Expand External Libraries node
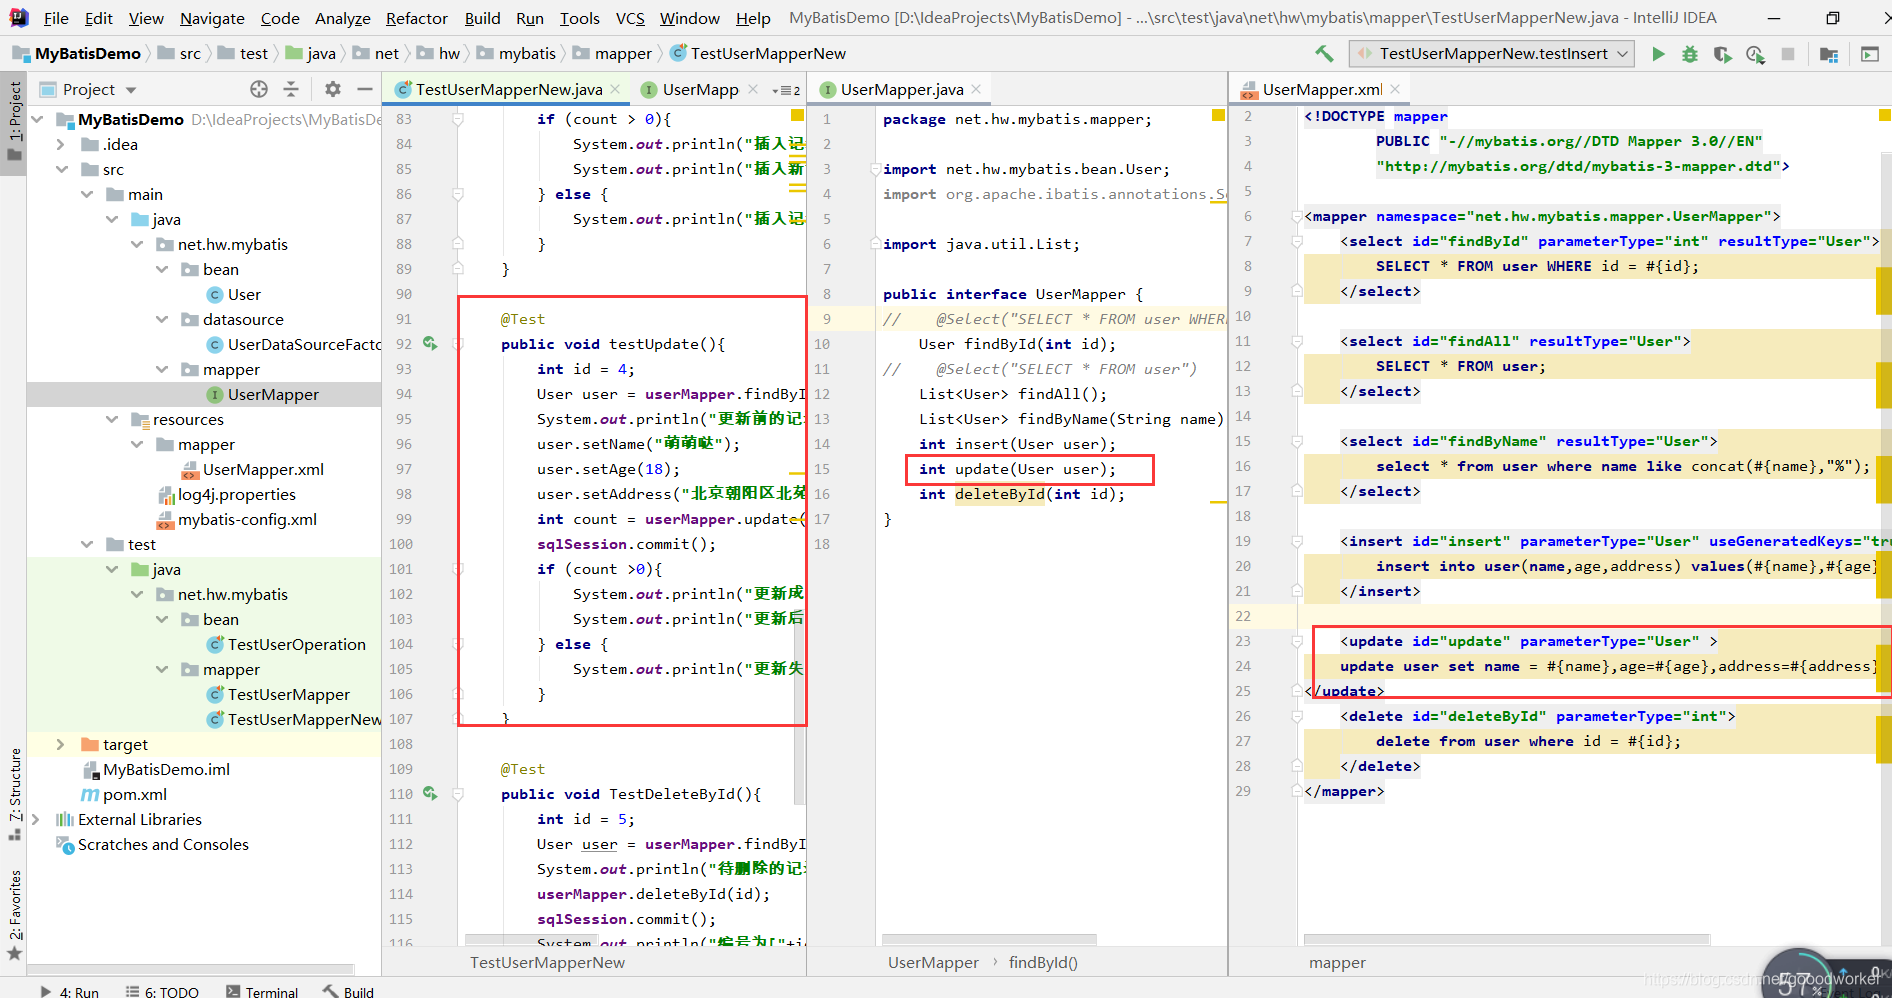Viewport: 1892px width, 998px height. tap(36, 819)
